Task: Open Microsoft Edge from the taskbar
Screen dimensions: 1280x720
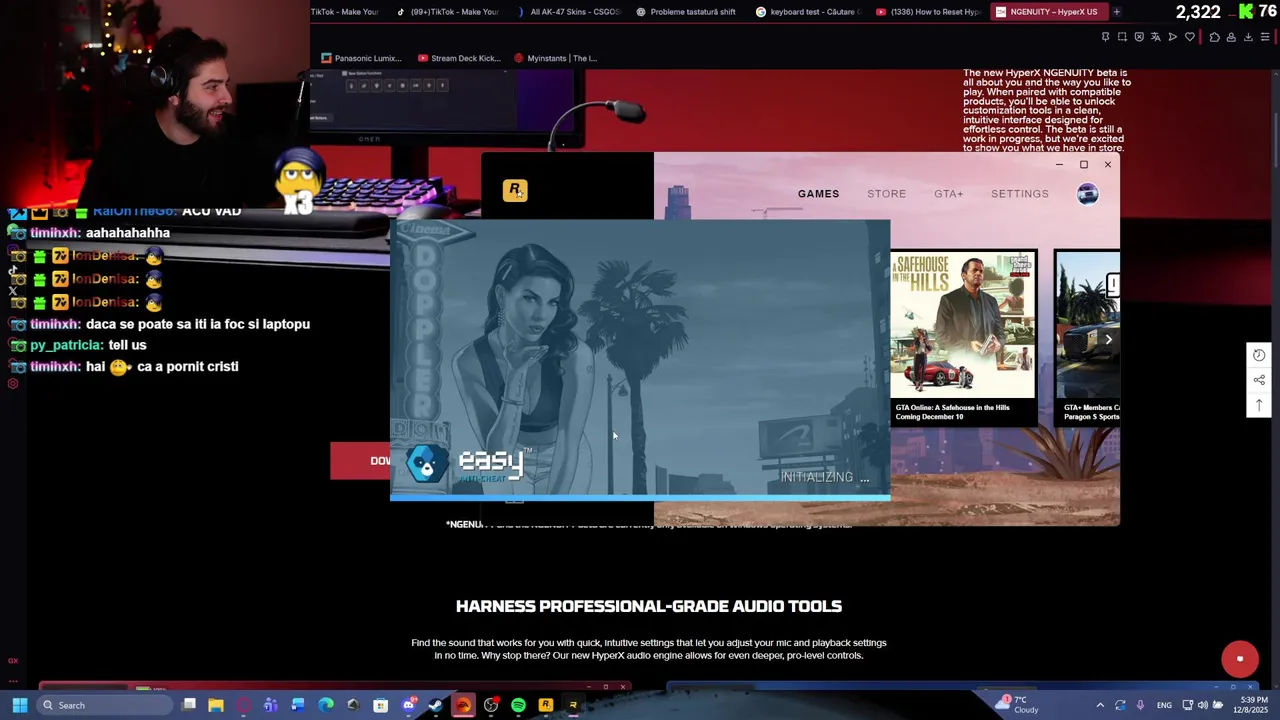Action: click(x=326, y=705)
